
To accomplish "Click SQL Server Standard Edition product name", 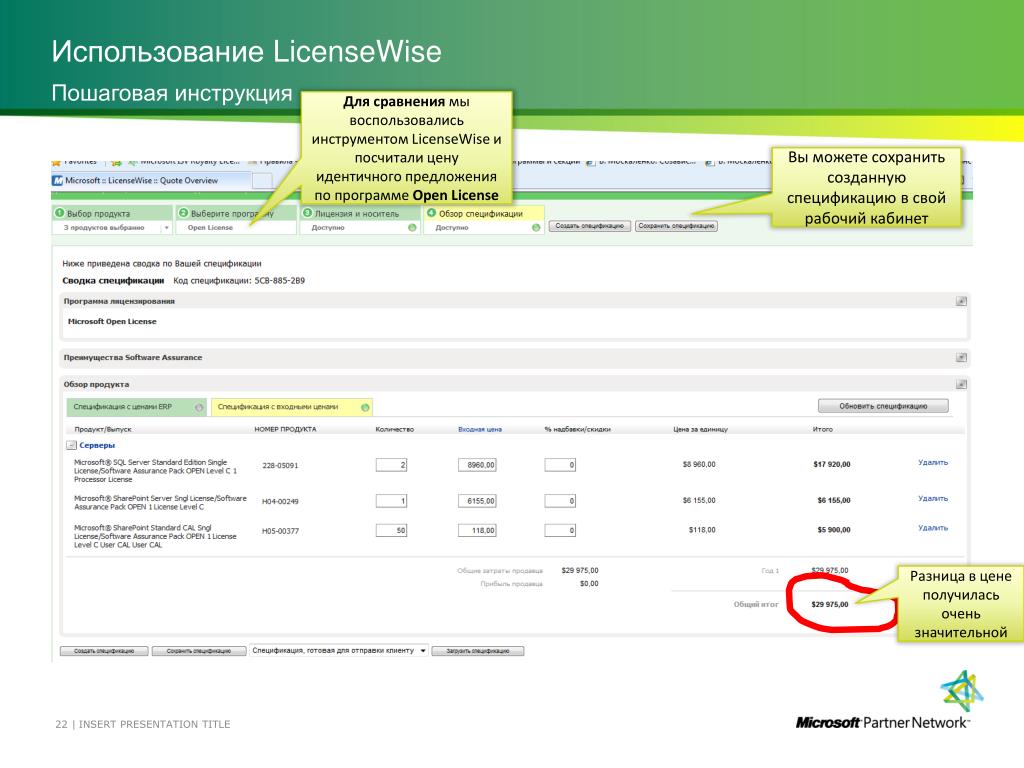I will (155, 470).
